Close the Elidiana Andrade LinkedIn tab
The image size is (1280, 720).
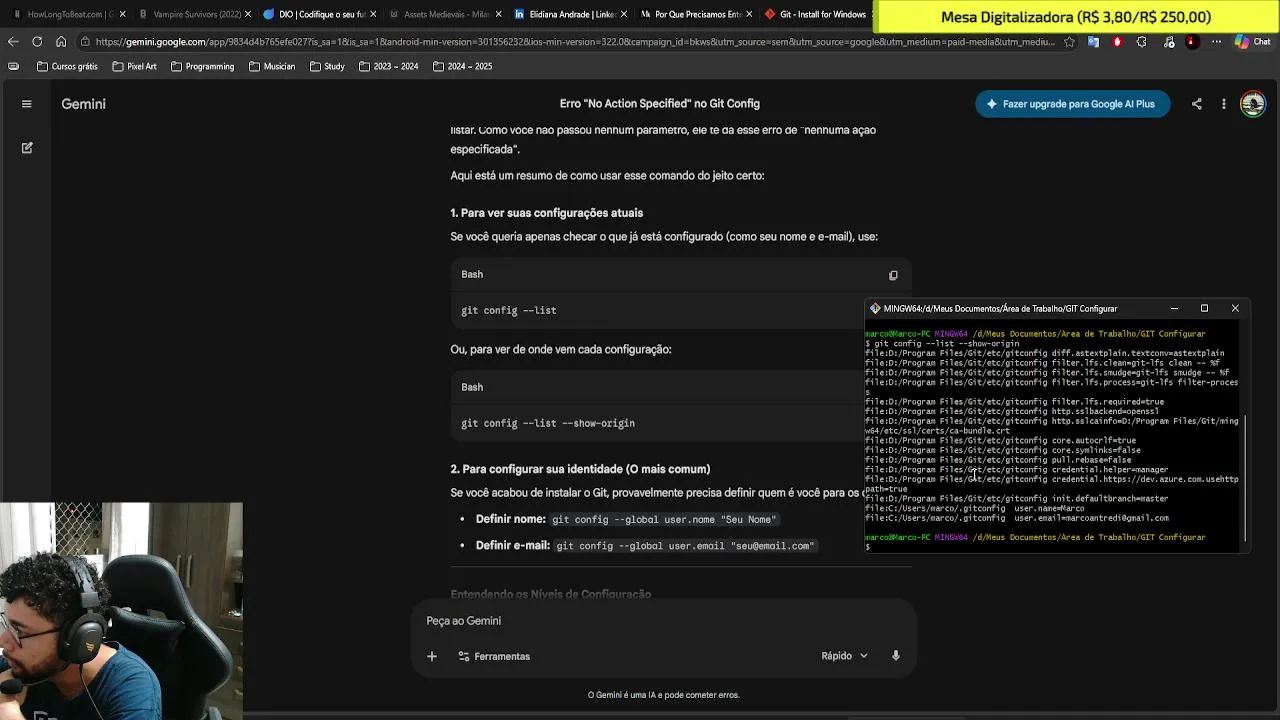point(623,14)
